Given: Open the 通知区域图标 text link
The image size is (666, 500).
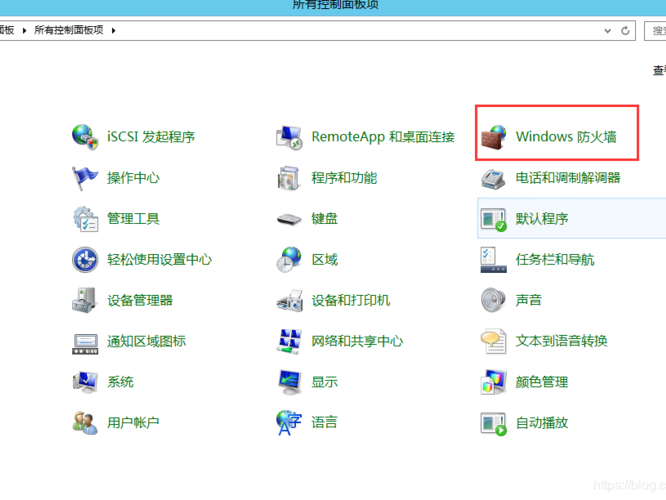Looking at the screenshot, I should point(147,341).
